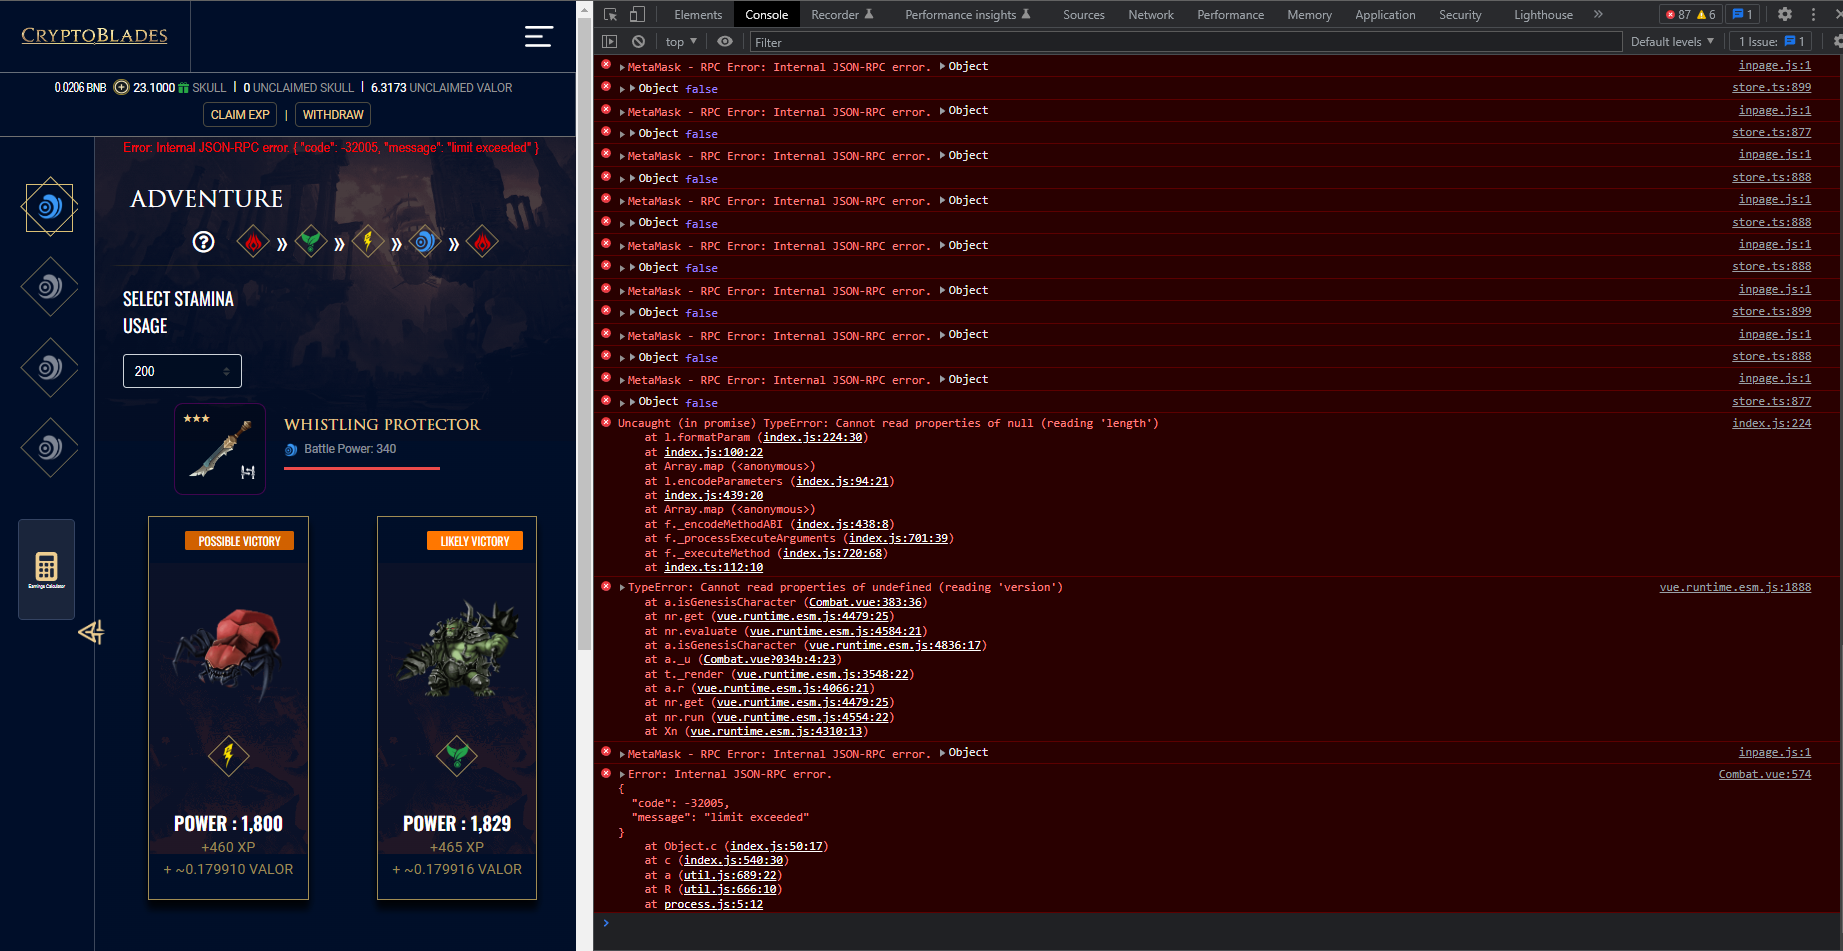Switch to the Network tab in DevTools

coord(1150,14)
